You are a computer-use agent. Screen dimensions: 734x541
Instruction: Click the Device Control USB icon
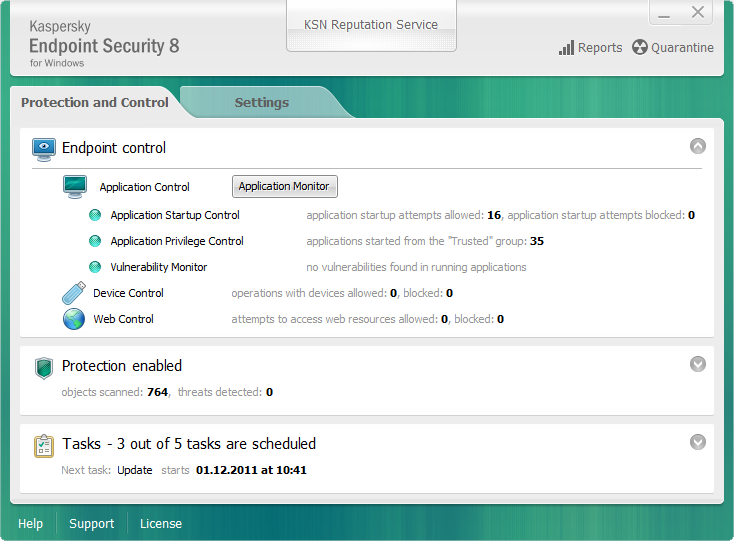[x=73, y=293]
